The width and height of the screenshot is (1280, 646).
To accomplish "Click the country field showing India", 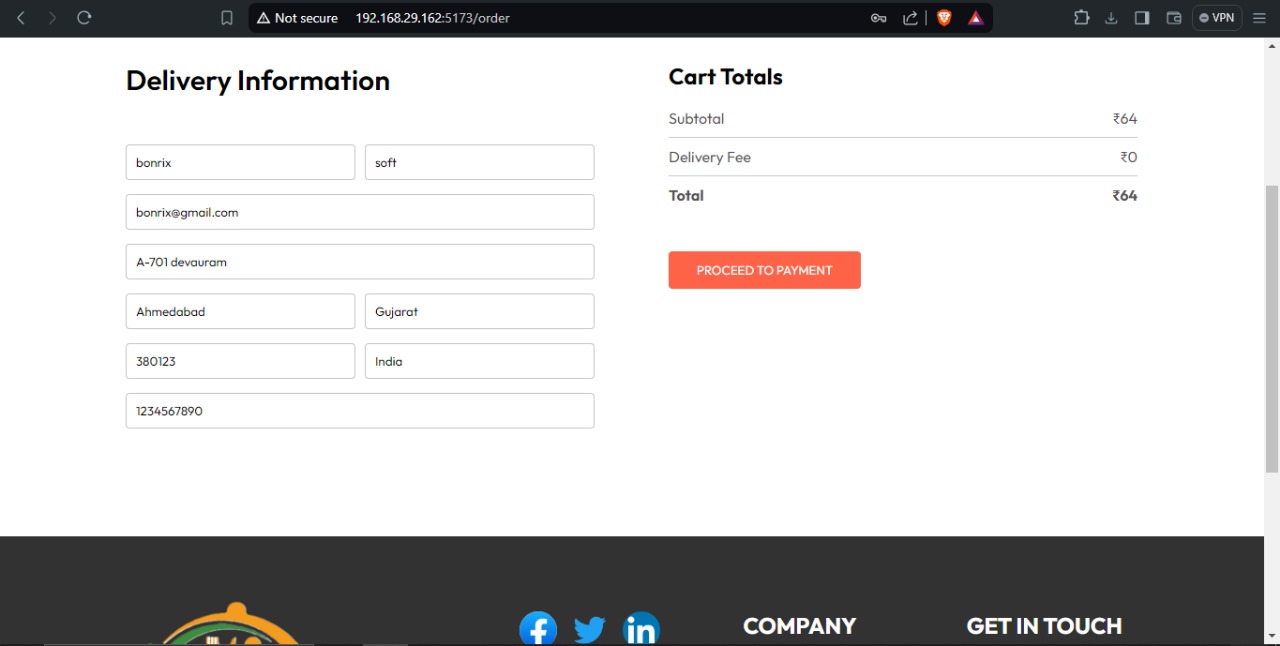I will [x=480, y=361].
